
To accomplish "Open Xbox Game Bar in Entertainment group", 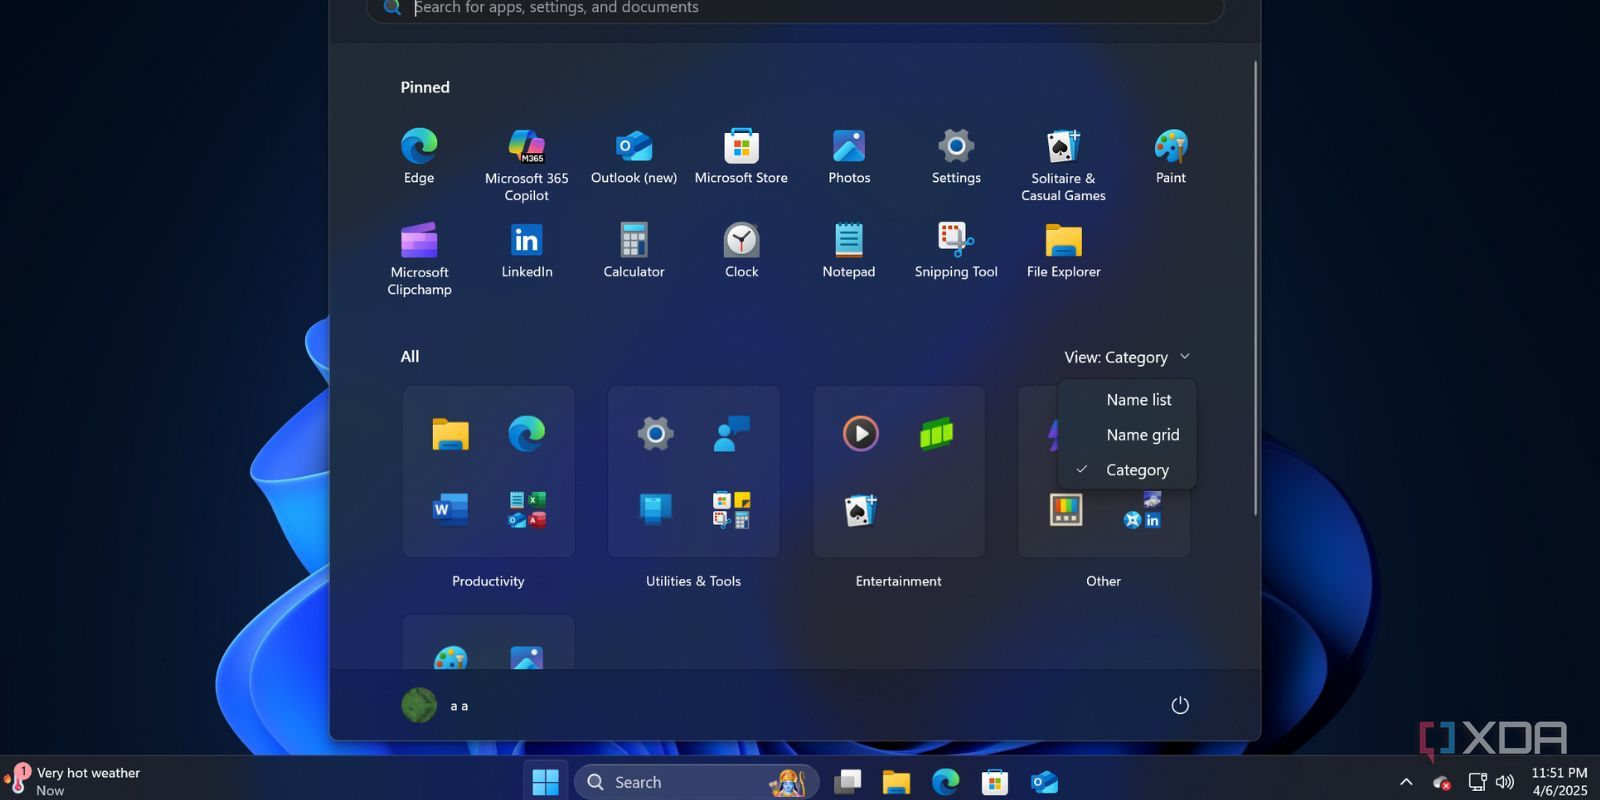I will pos(936,434).
